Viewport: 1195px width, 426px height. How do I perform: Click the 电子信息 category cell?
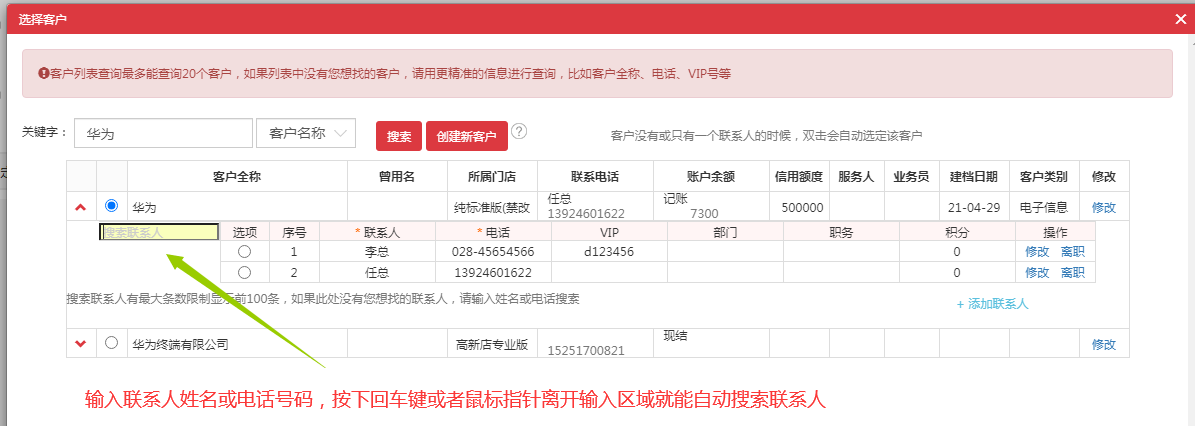[1043, 207]
